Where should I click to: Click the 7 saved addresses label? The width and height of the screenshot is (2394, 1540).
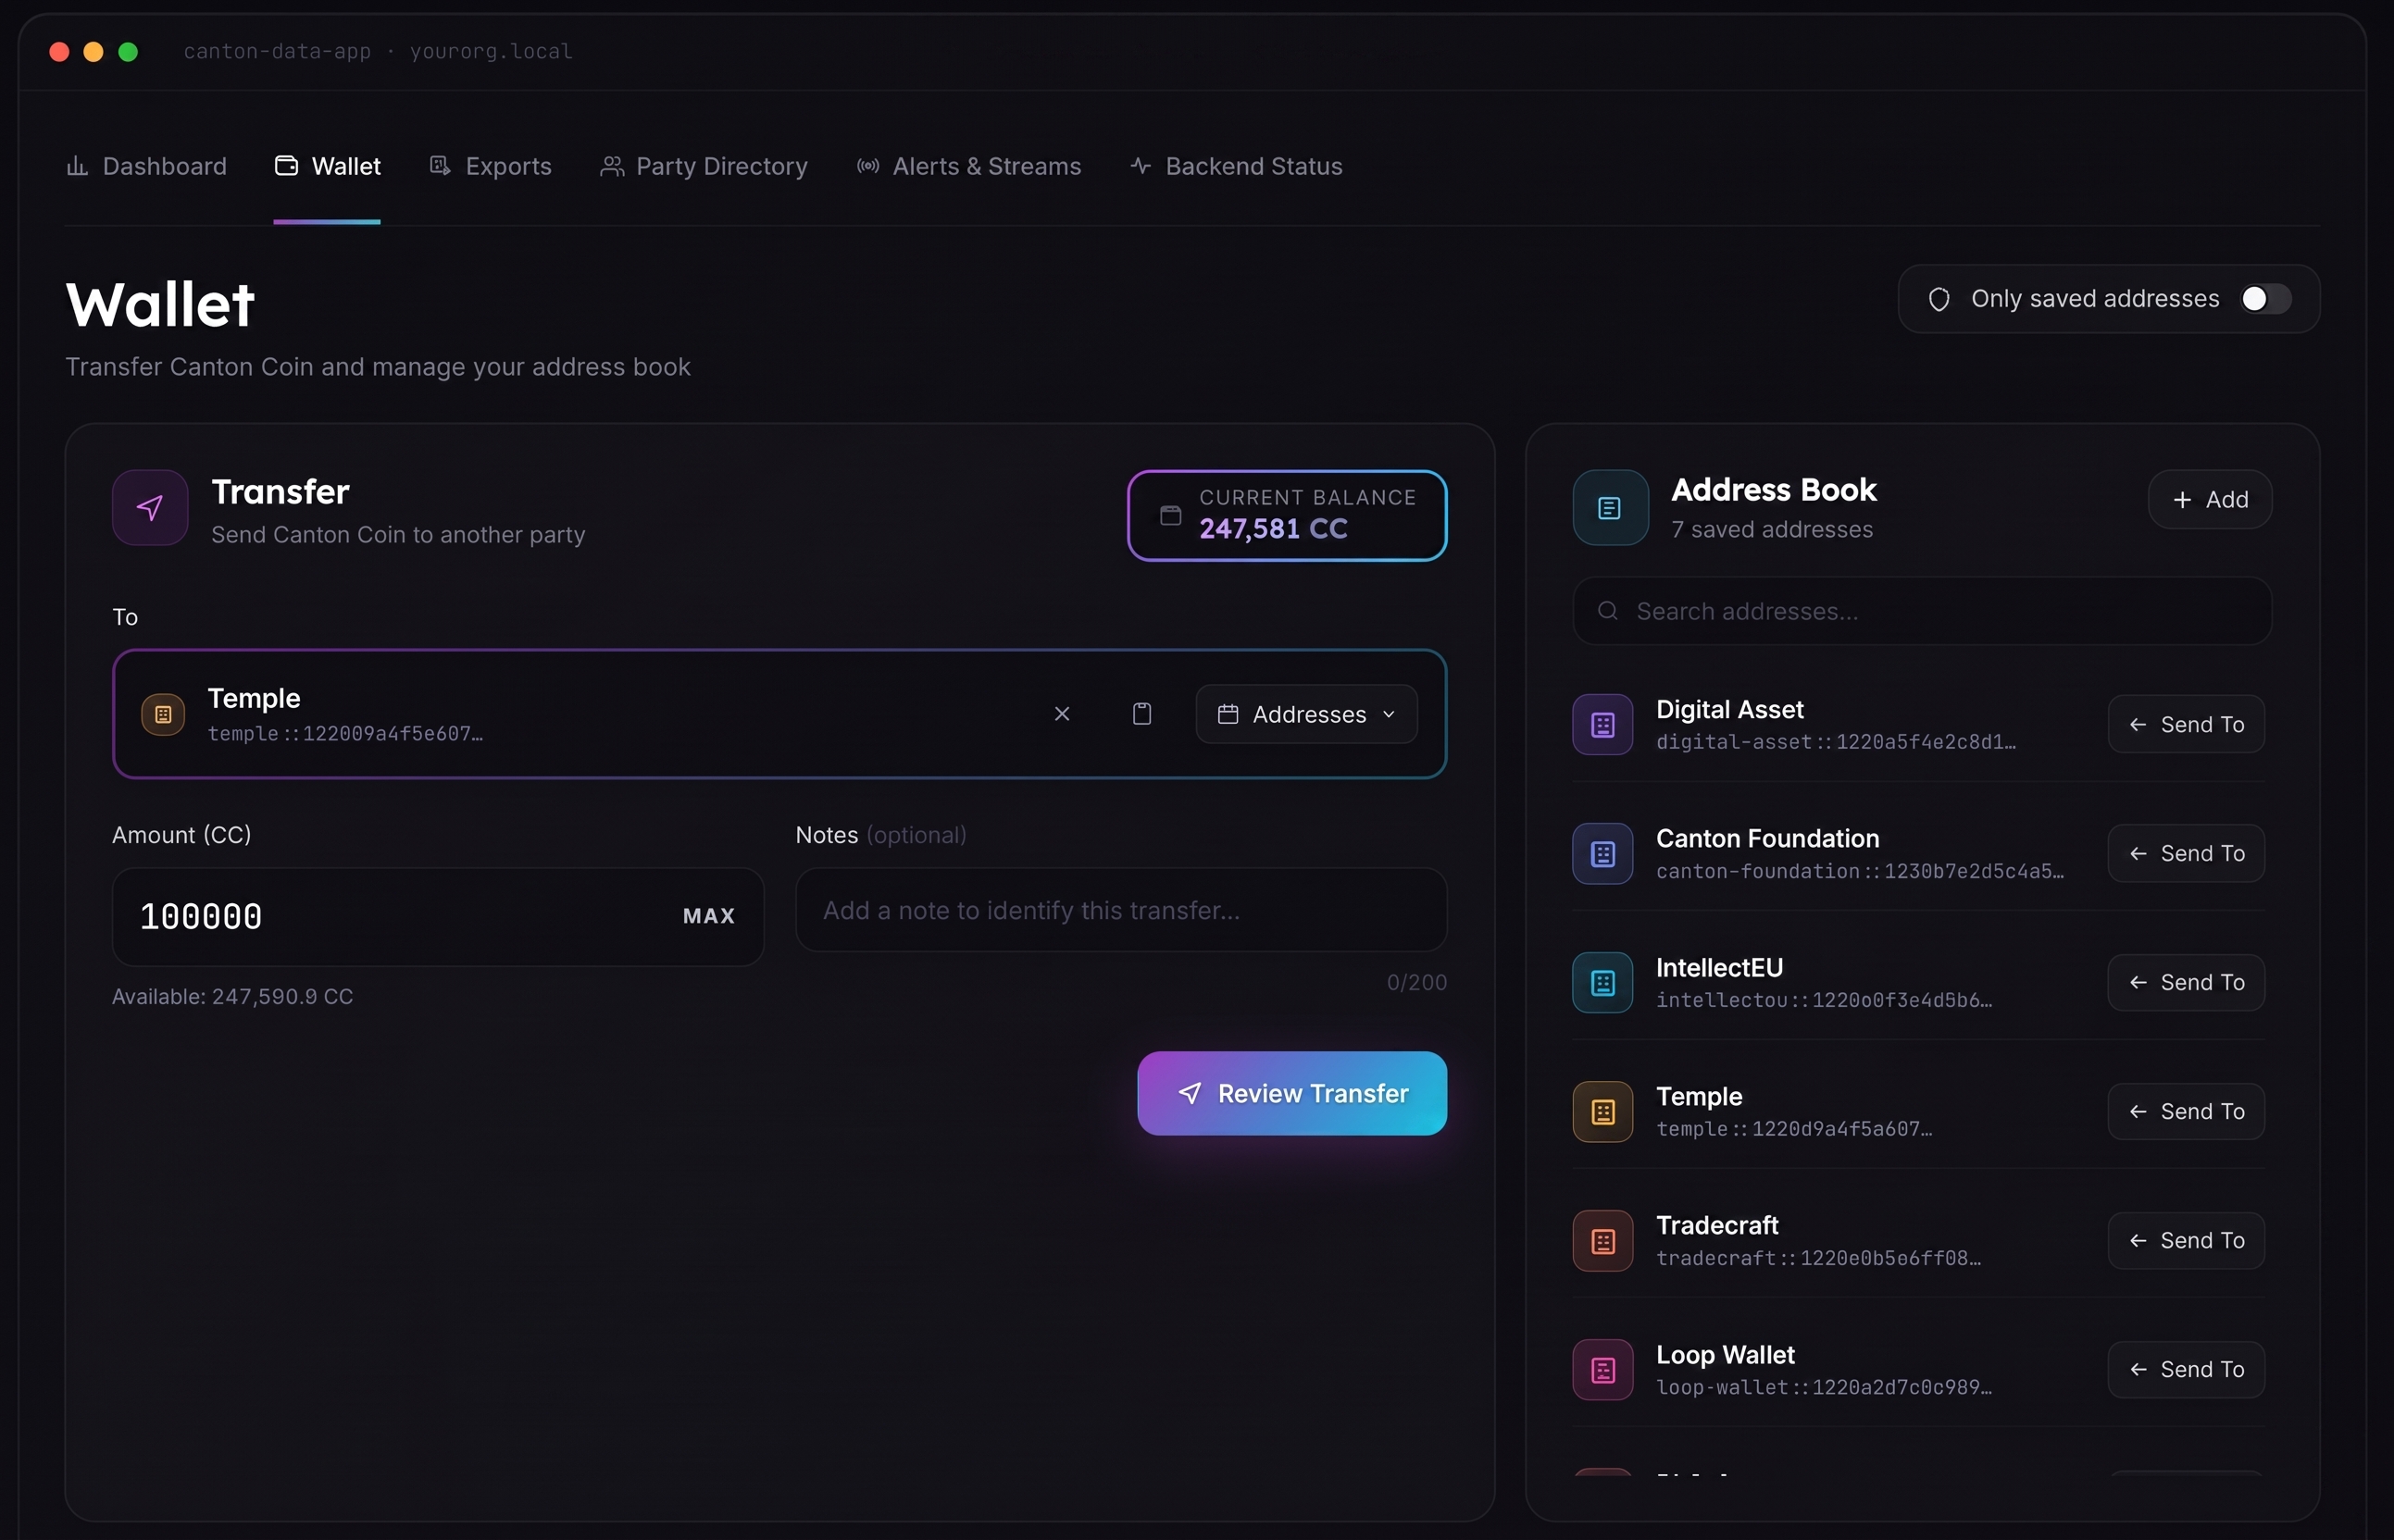click(x=1772, y=529)
